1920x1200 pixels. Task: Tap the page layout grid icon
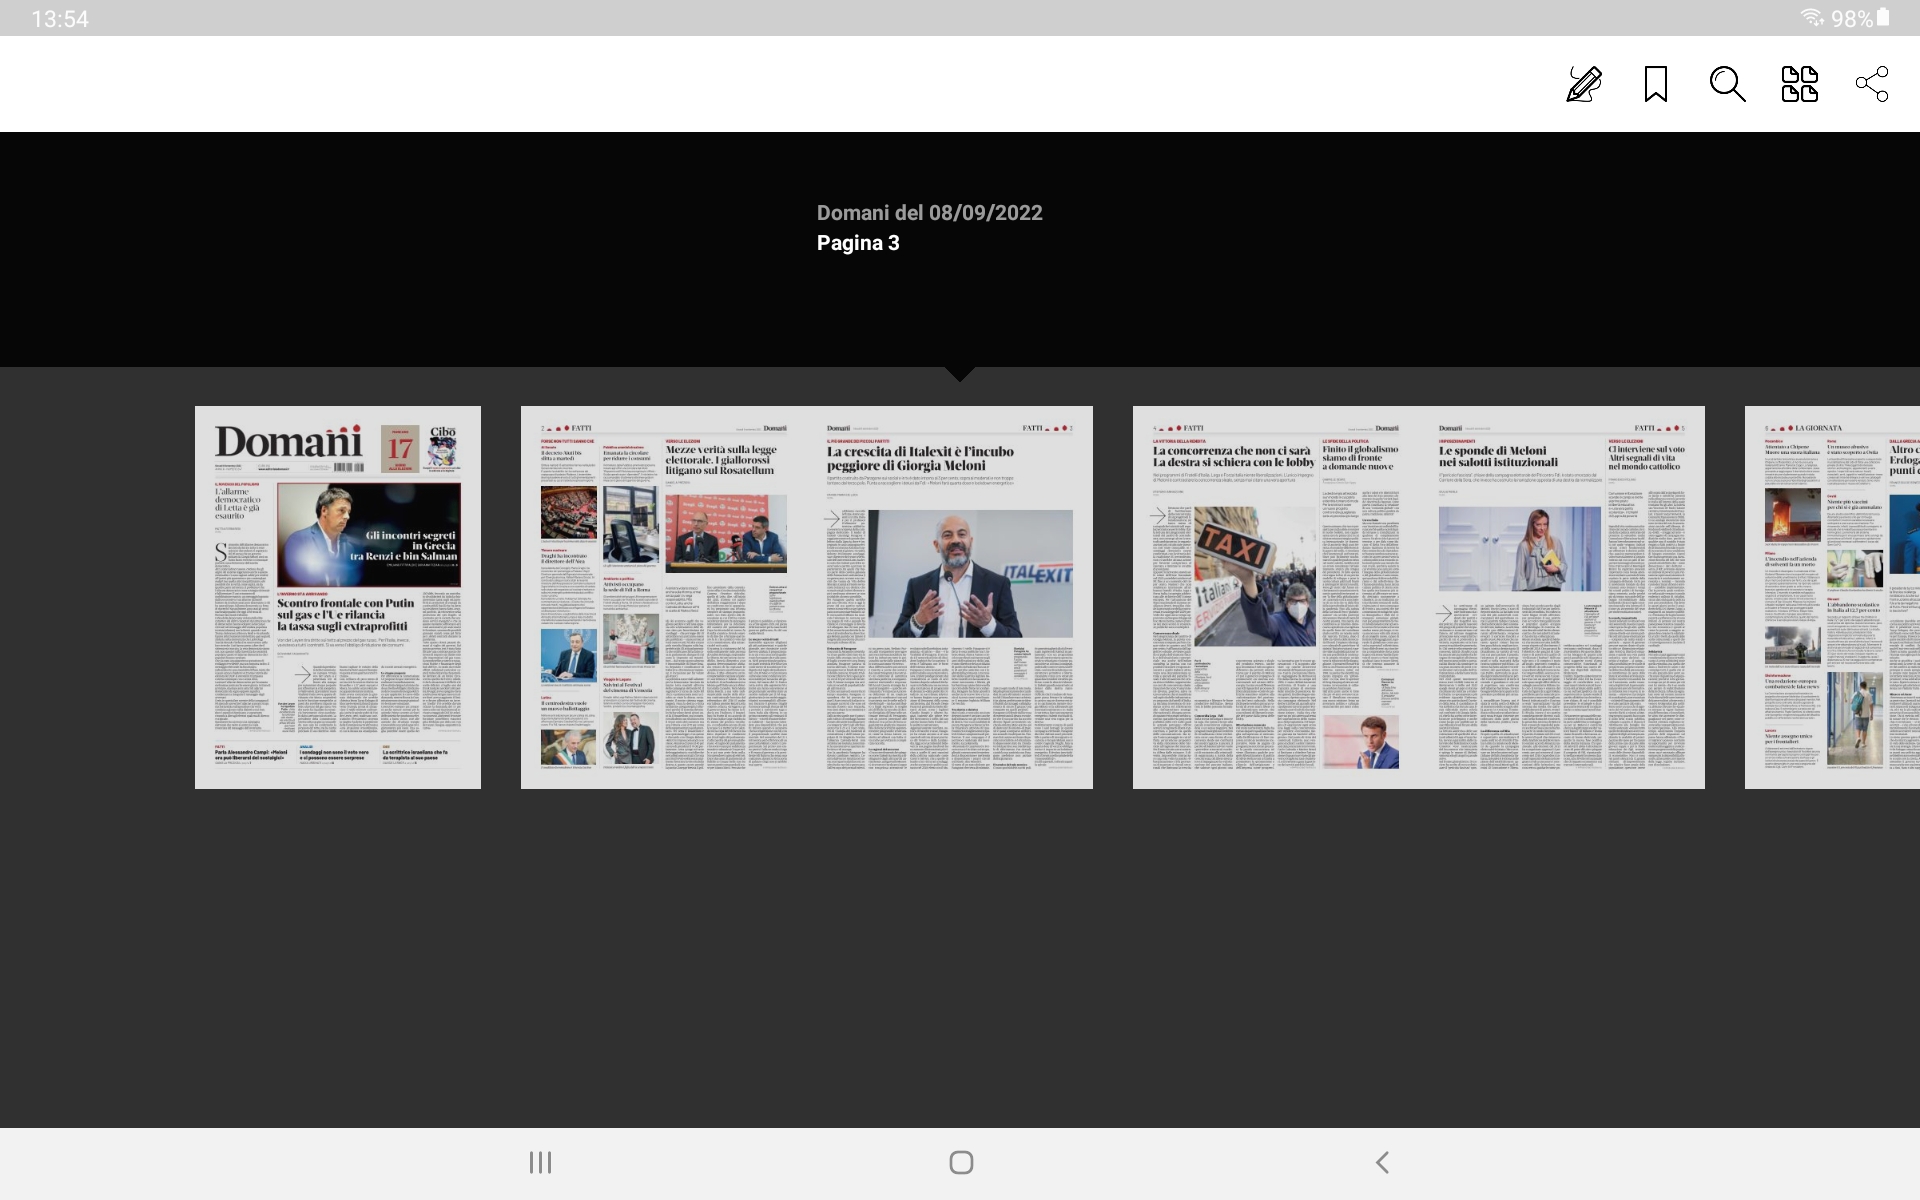1799,84
